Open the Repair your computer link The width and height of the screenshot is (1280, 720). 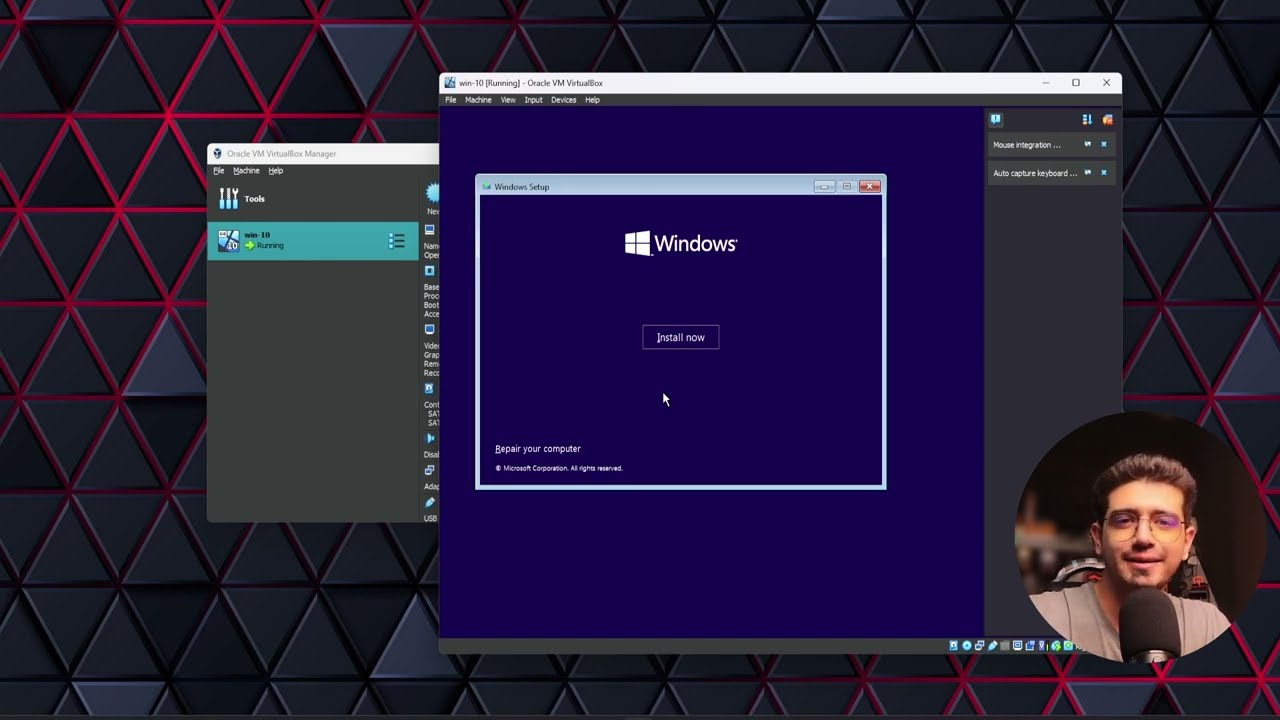tap(538, 449)
